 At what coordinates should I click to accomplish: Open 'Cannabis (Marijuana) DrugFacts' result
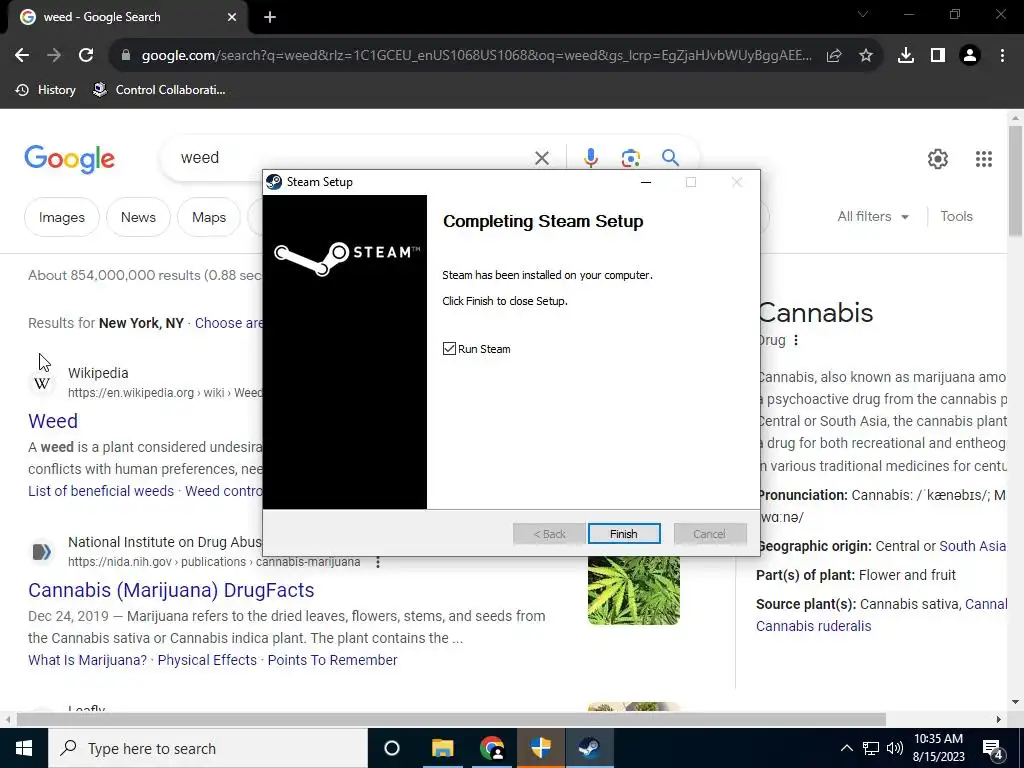[171, 590]
